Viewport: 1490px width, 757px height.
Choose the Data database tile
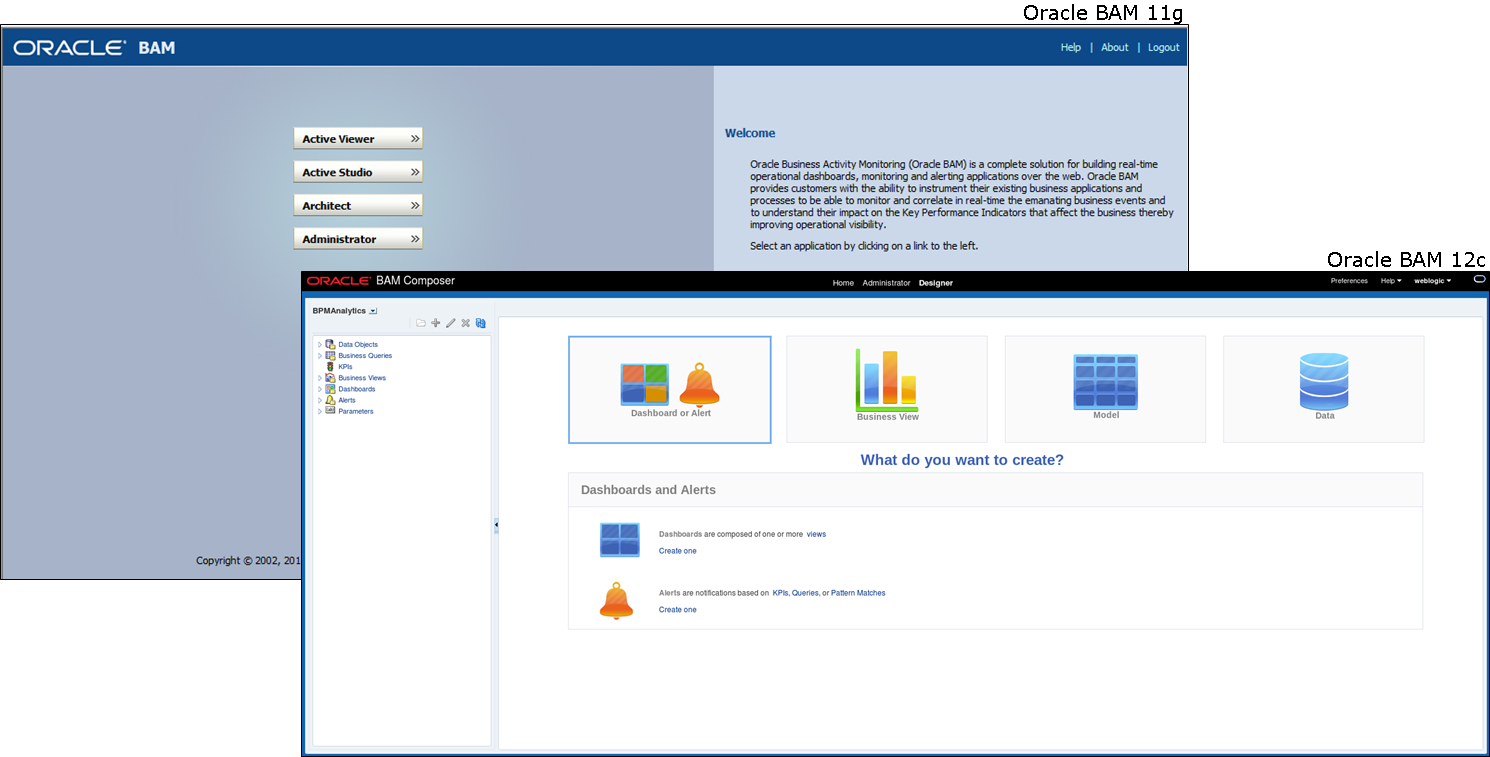click(1323, 389)
